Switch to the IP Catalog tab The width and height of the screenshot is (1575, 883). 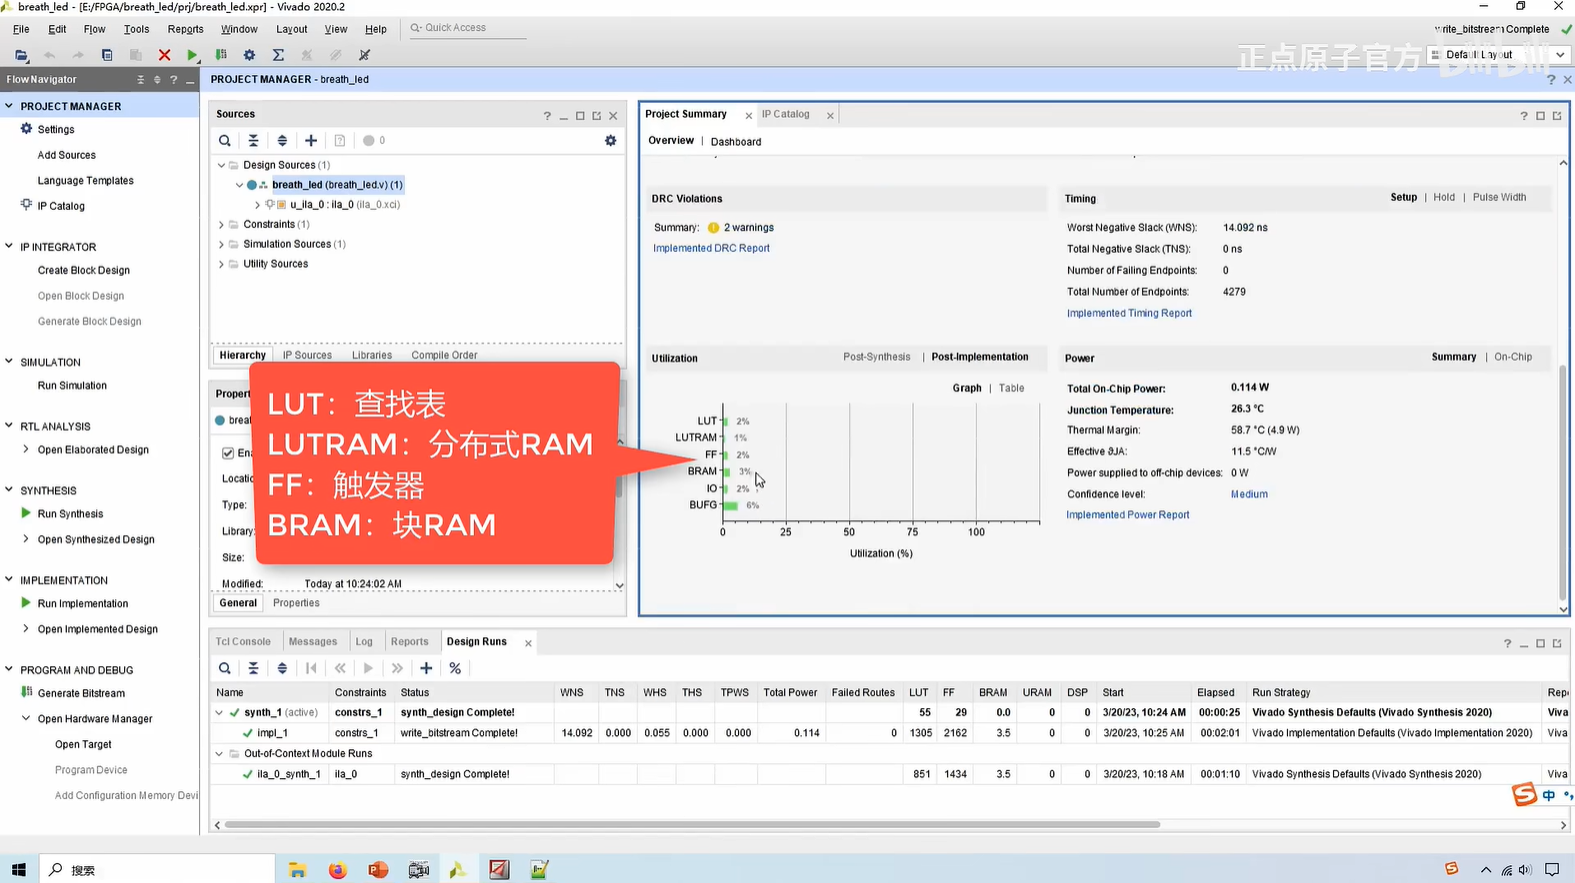786,114
